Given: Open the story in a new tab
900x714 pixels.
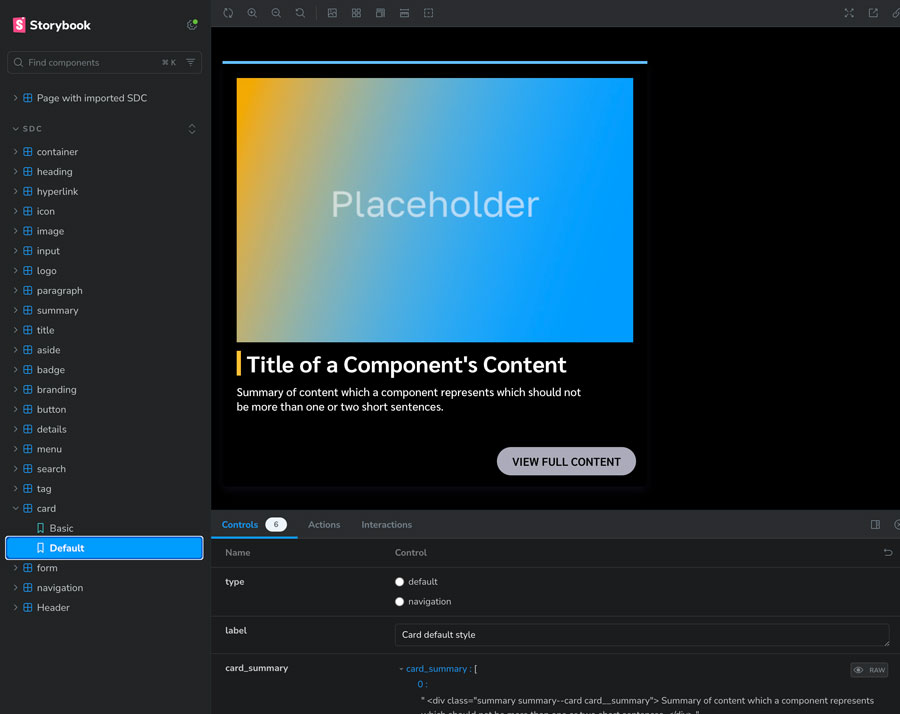Looking at the screenshot, I should point(873,13).
